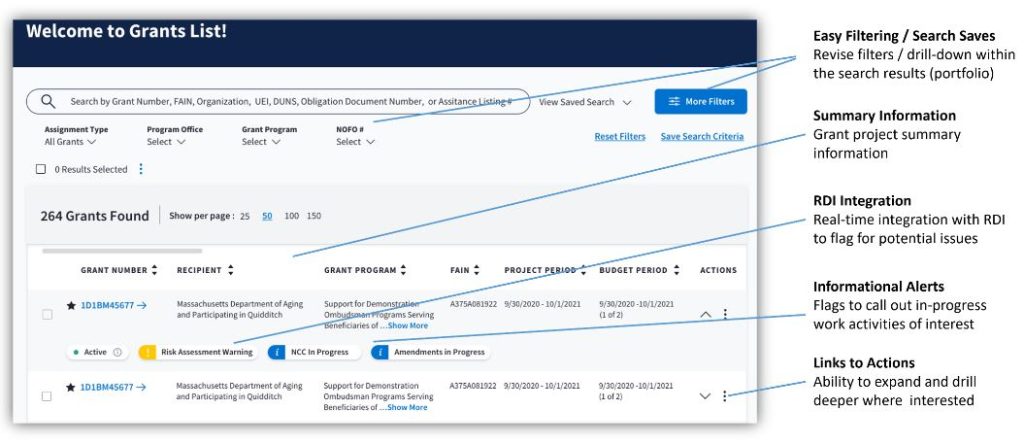Click the Save Search Criteria link
Screen dimensions: 1024x444
click(701, 136)
